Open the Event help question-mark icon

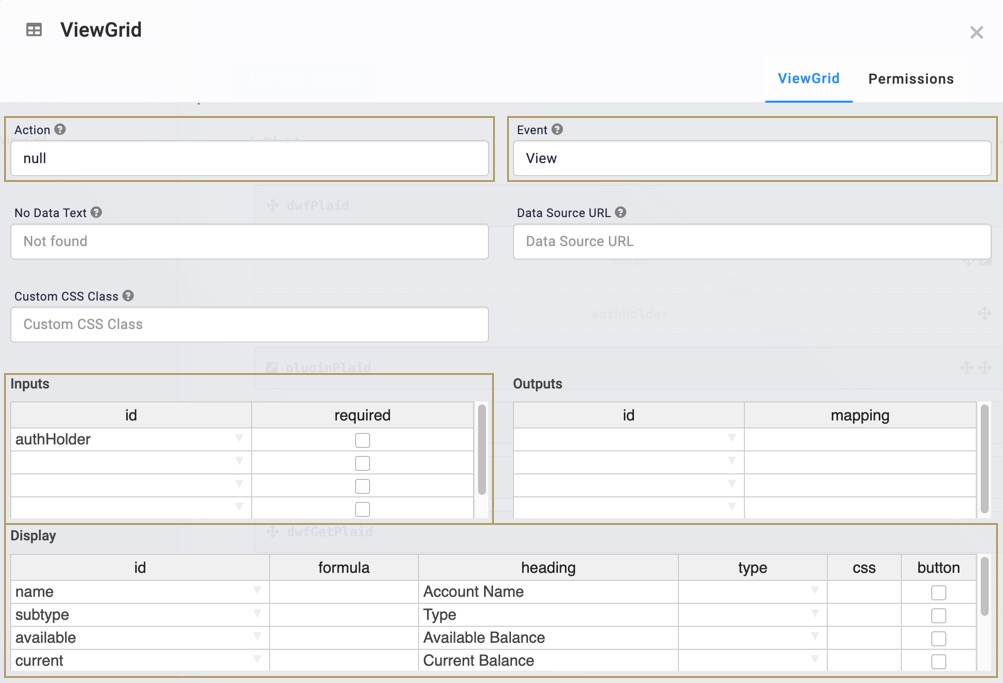point(557,129)
